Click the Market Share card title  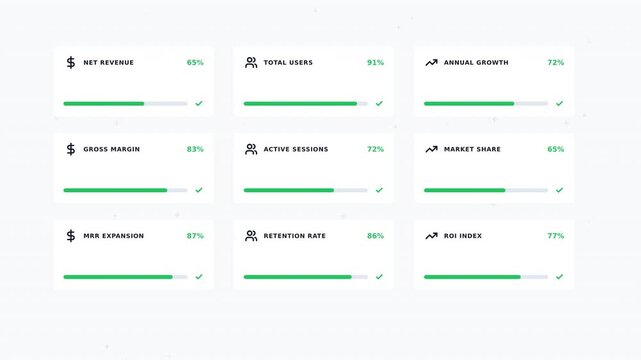coord(472,149)
